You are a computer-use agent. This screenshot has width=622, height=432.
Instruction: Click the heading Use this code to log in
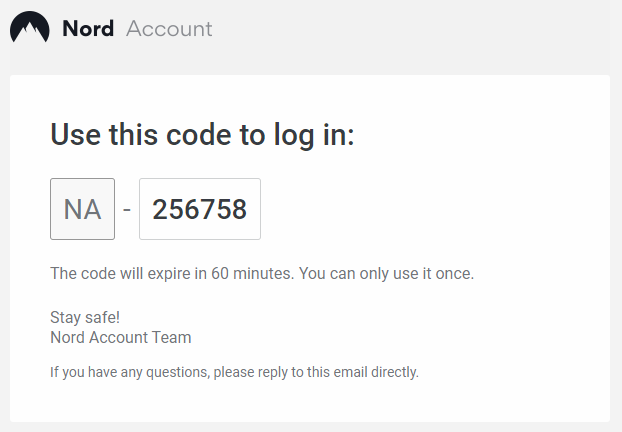pyautogui.click(x=202, y=136)
